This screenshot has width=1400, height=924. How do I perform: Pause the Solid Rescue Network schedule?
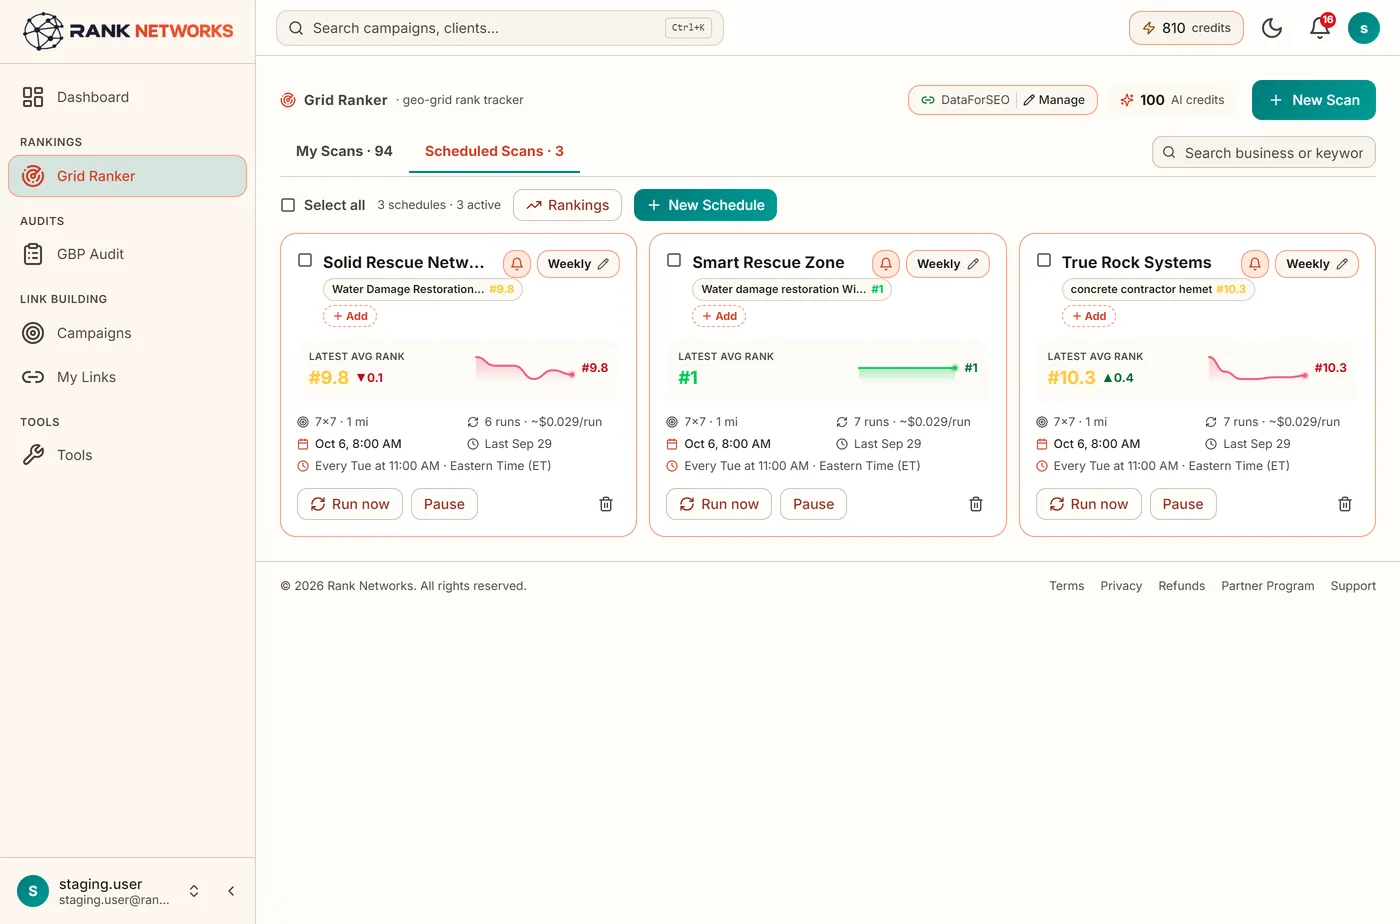tap(444, 504)
